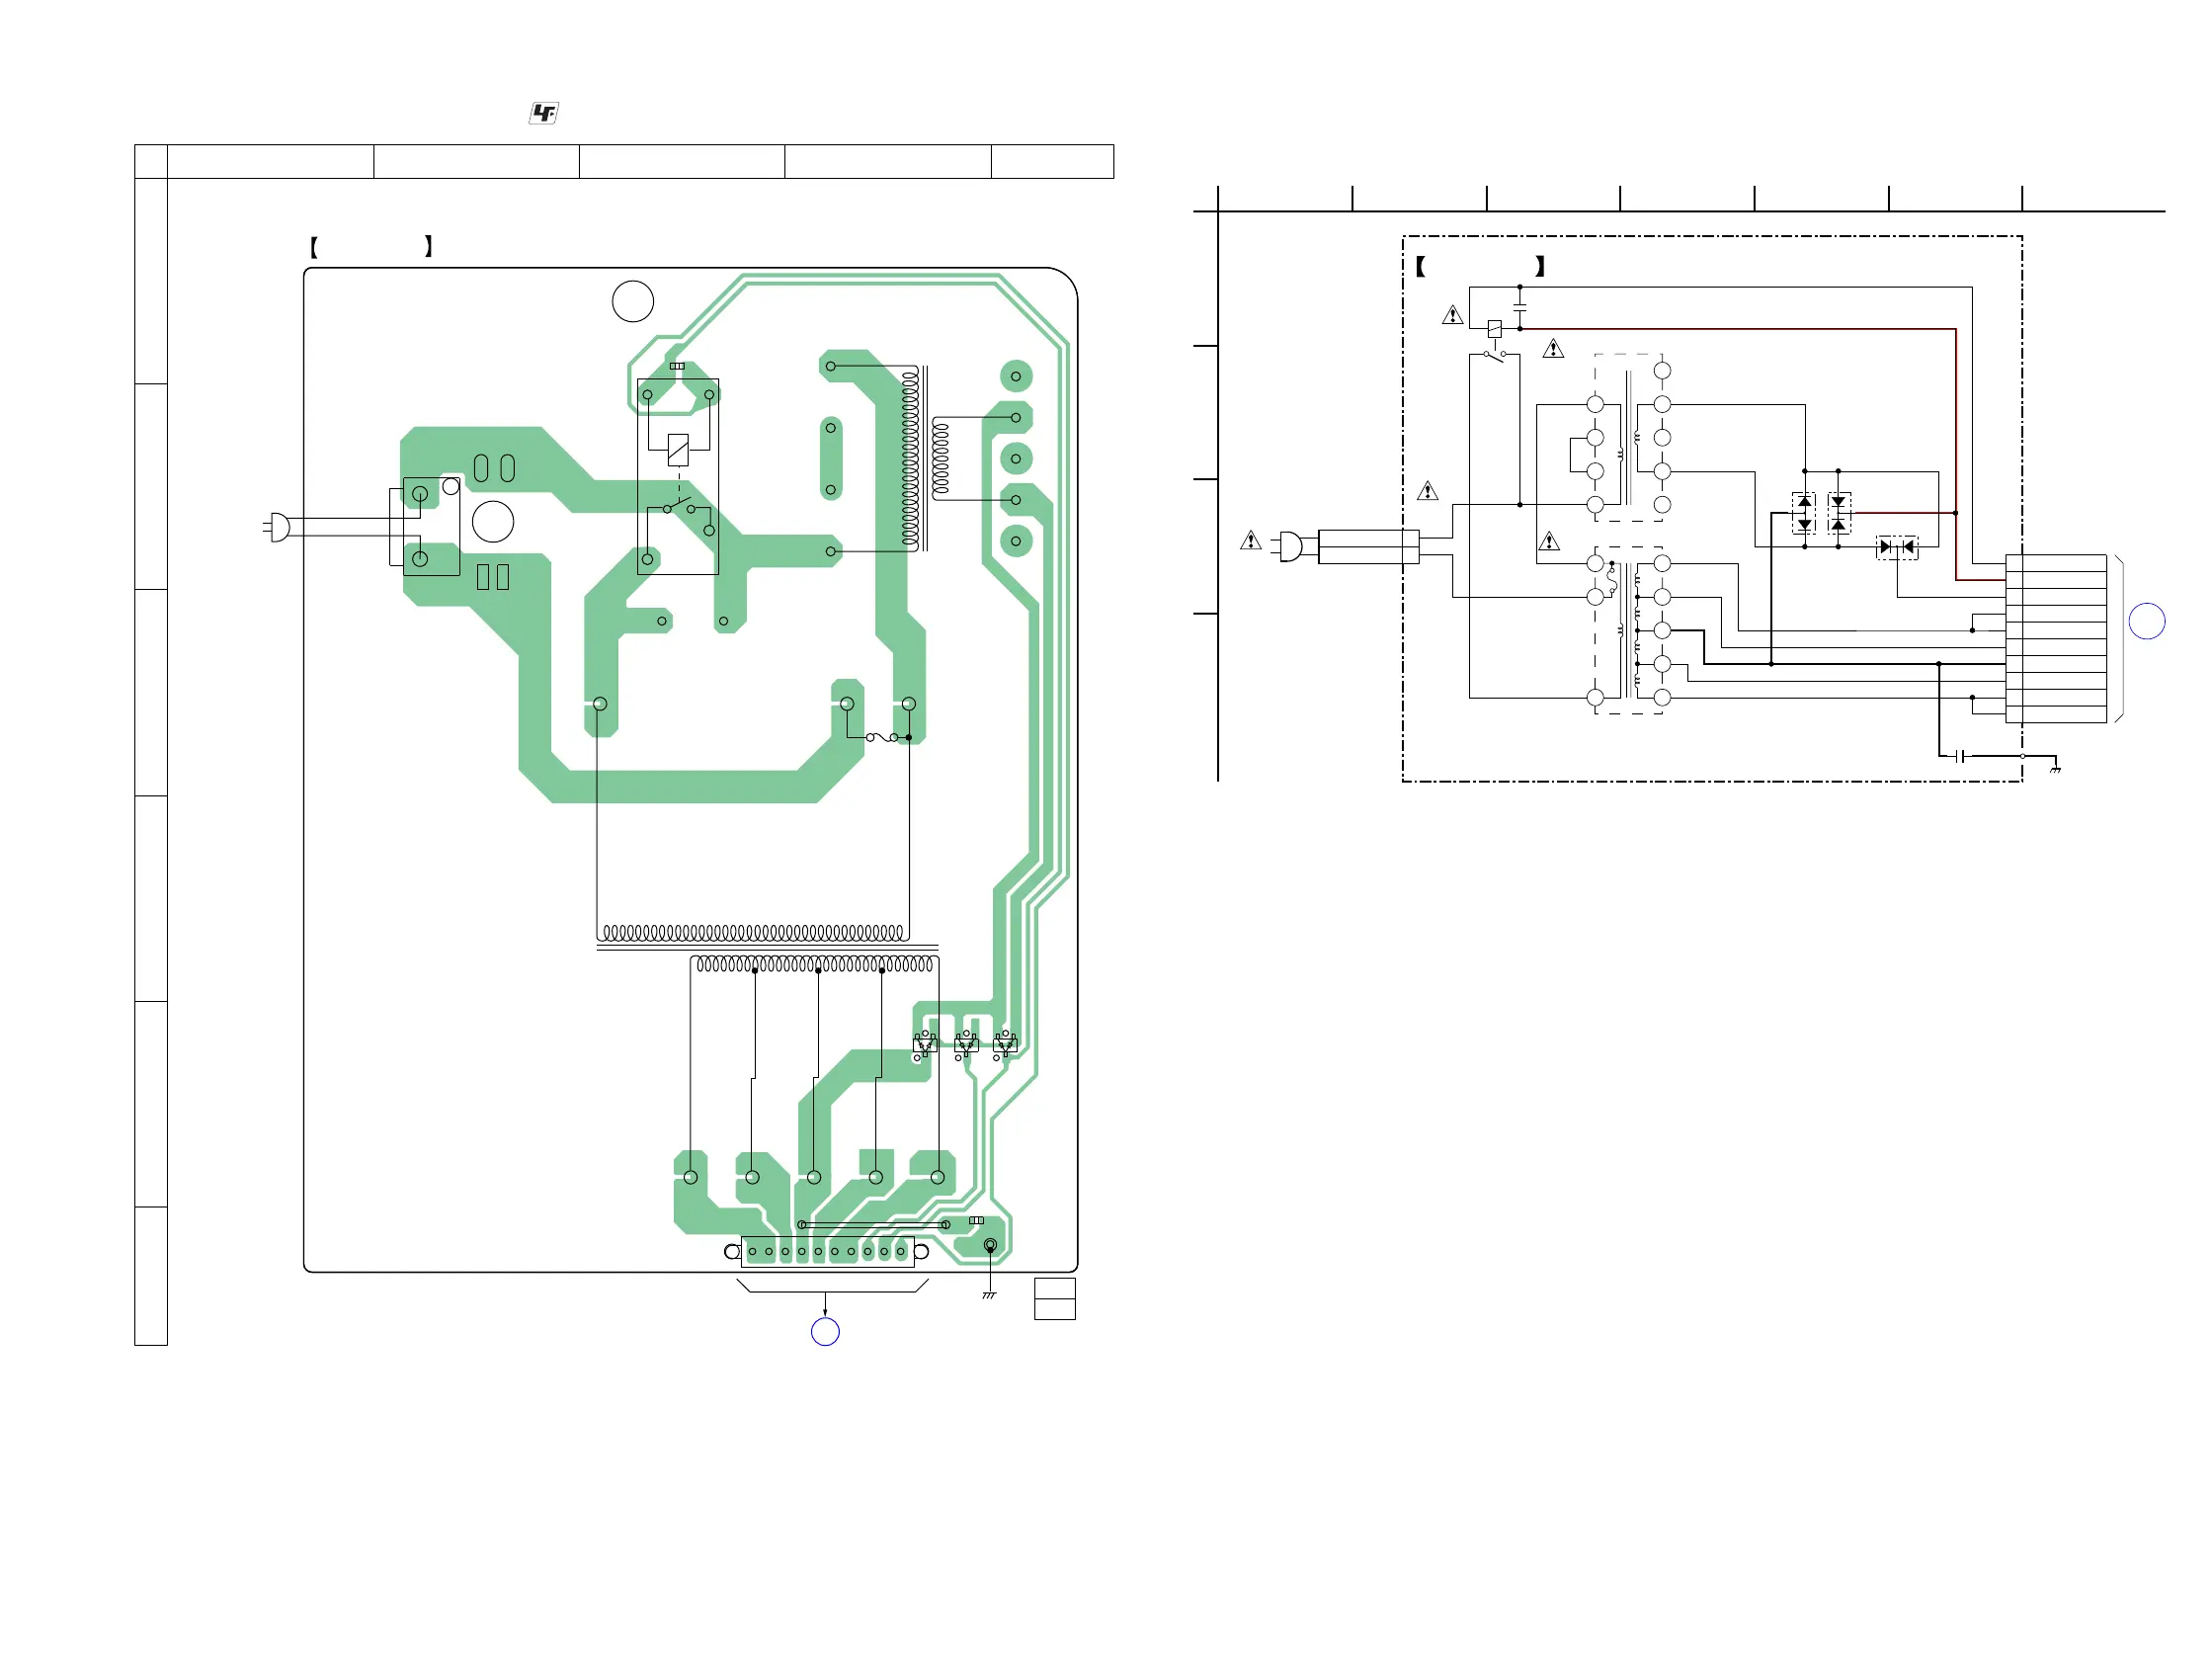Select the ground symbol on the PCB layout
Viewport: 2212px width, 1664px height.
989,1295
